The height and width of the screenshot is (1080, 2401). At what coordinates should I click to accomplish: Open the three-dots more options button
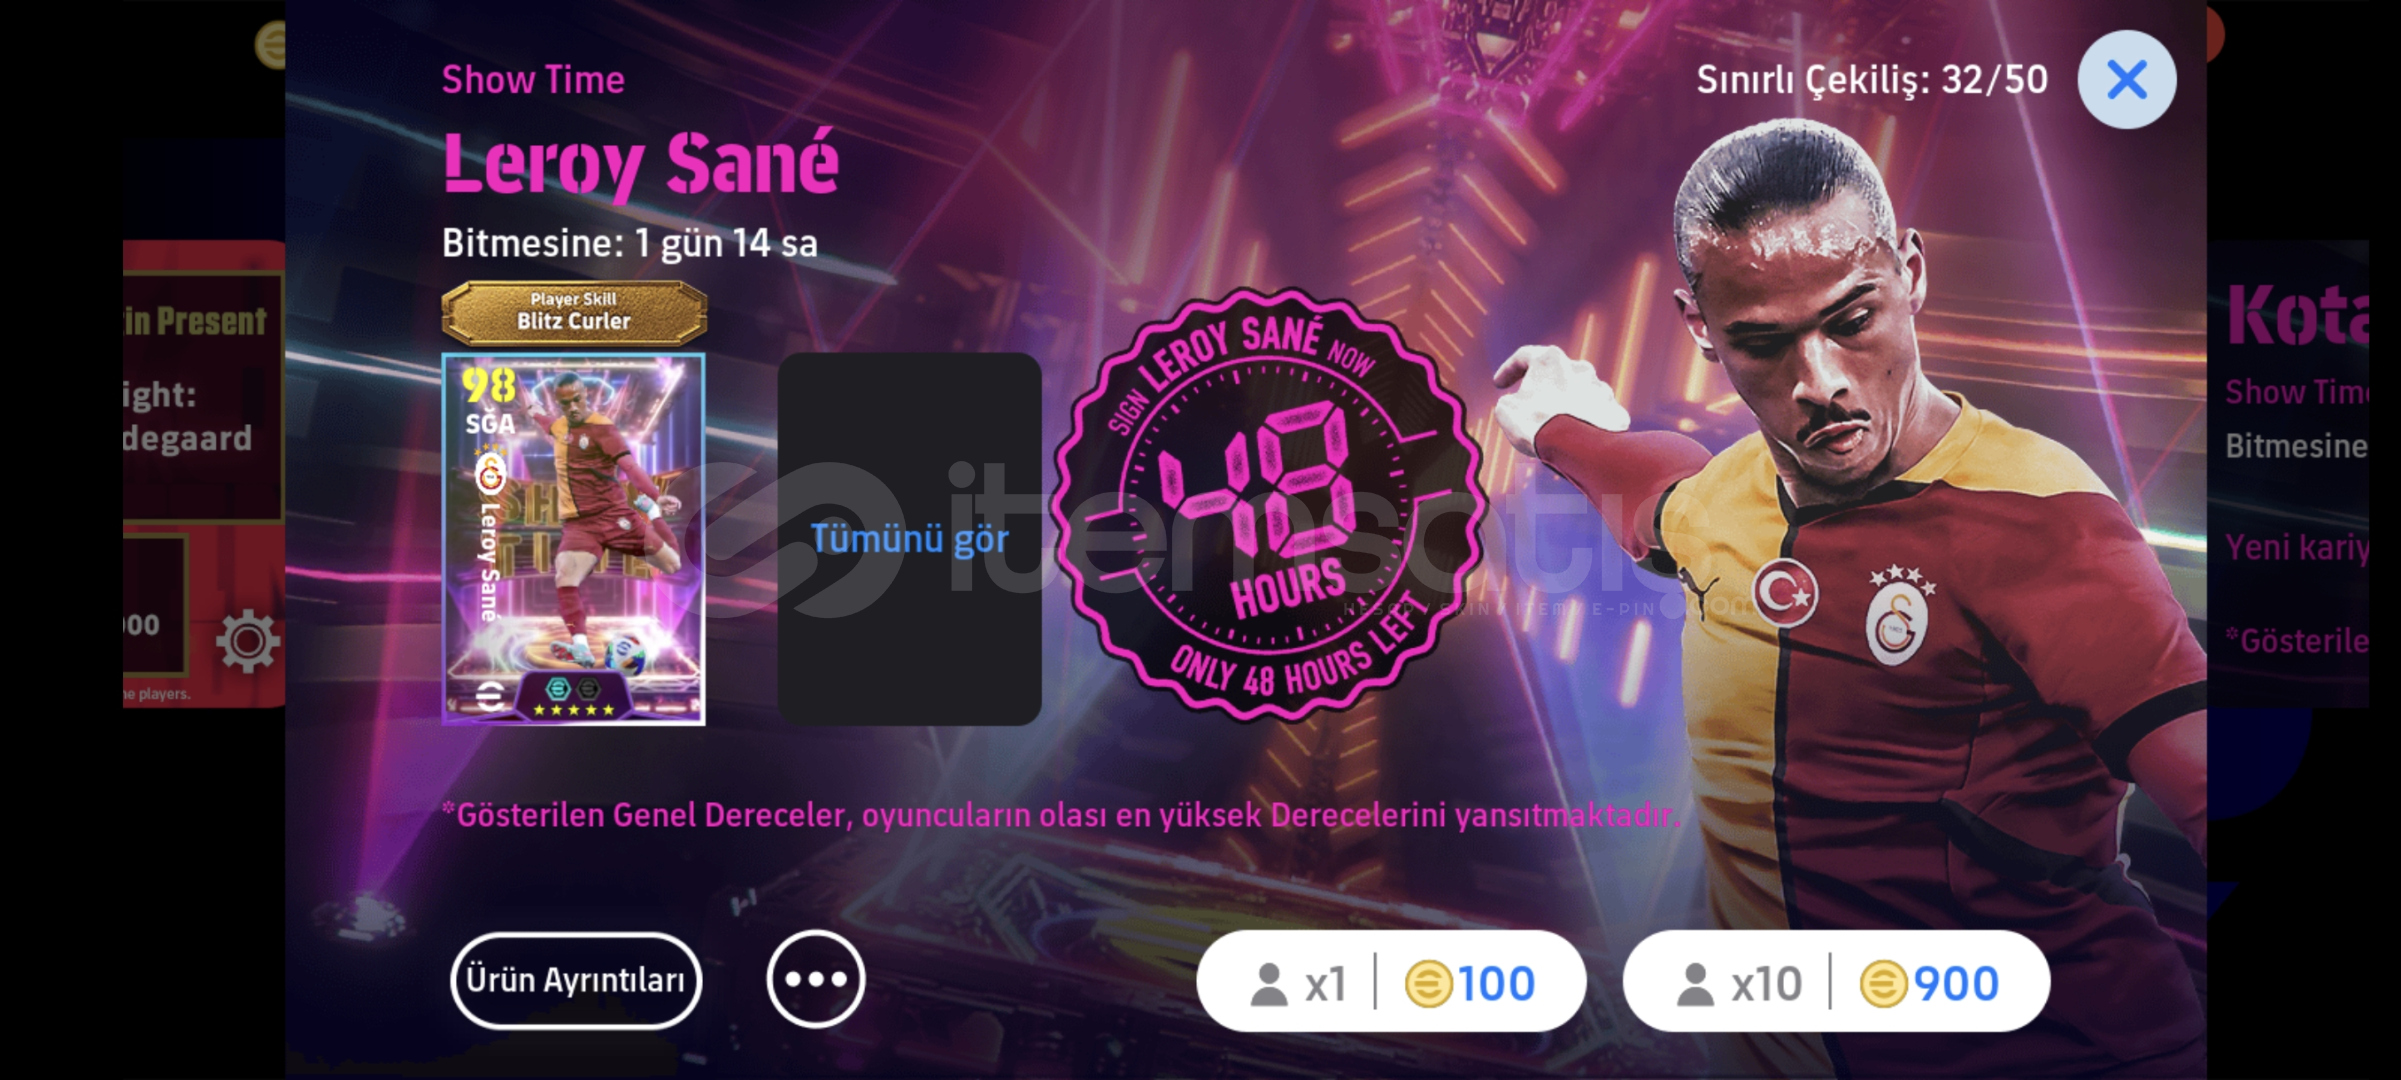point(816,979)
